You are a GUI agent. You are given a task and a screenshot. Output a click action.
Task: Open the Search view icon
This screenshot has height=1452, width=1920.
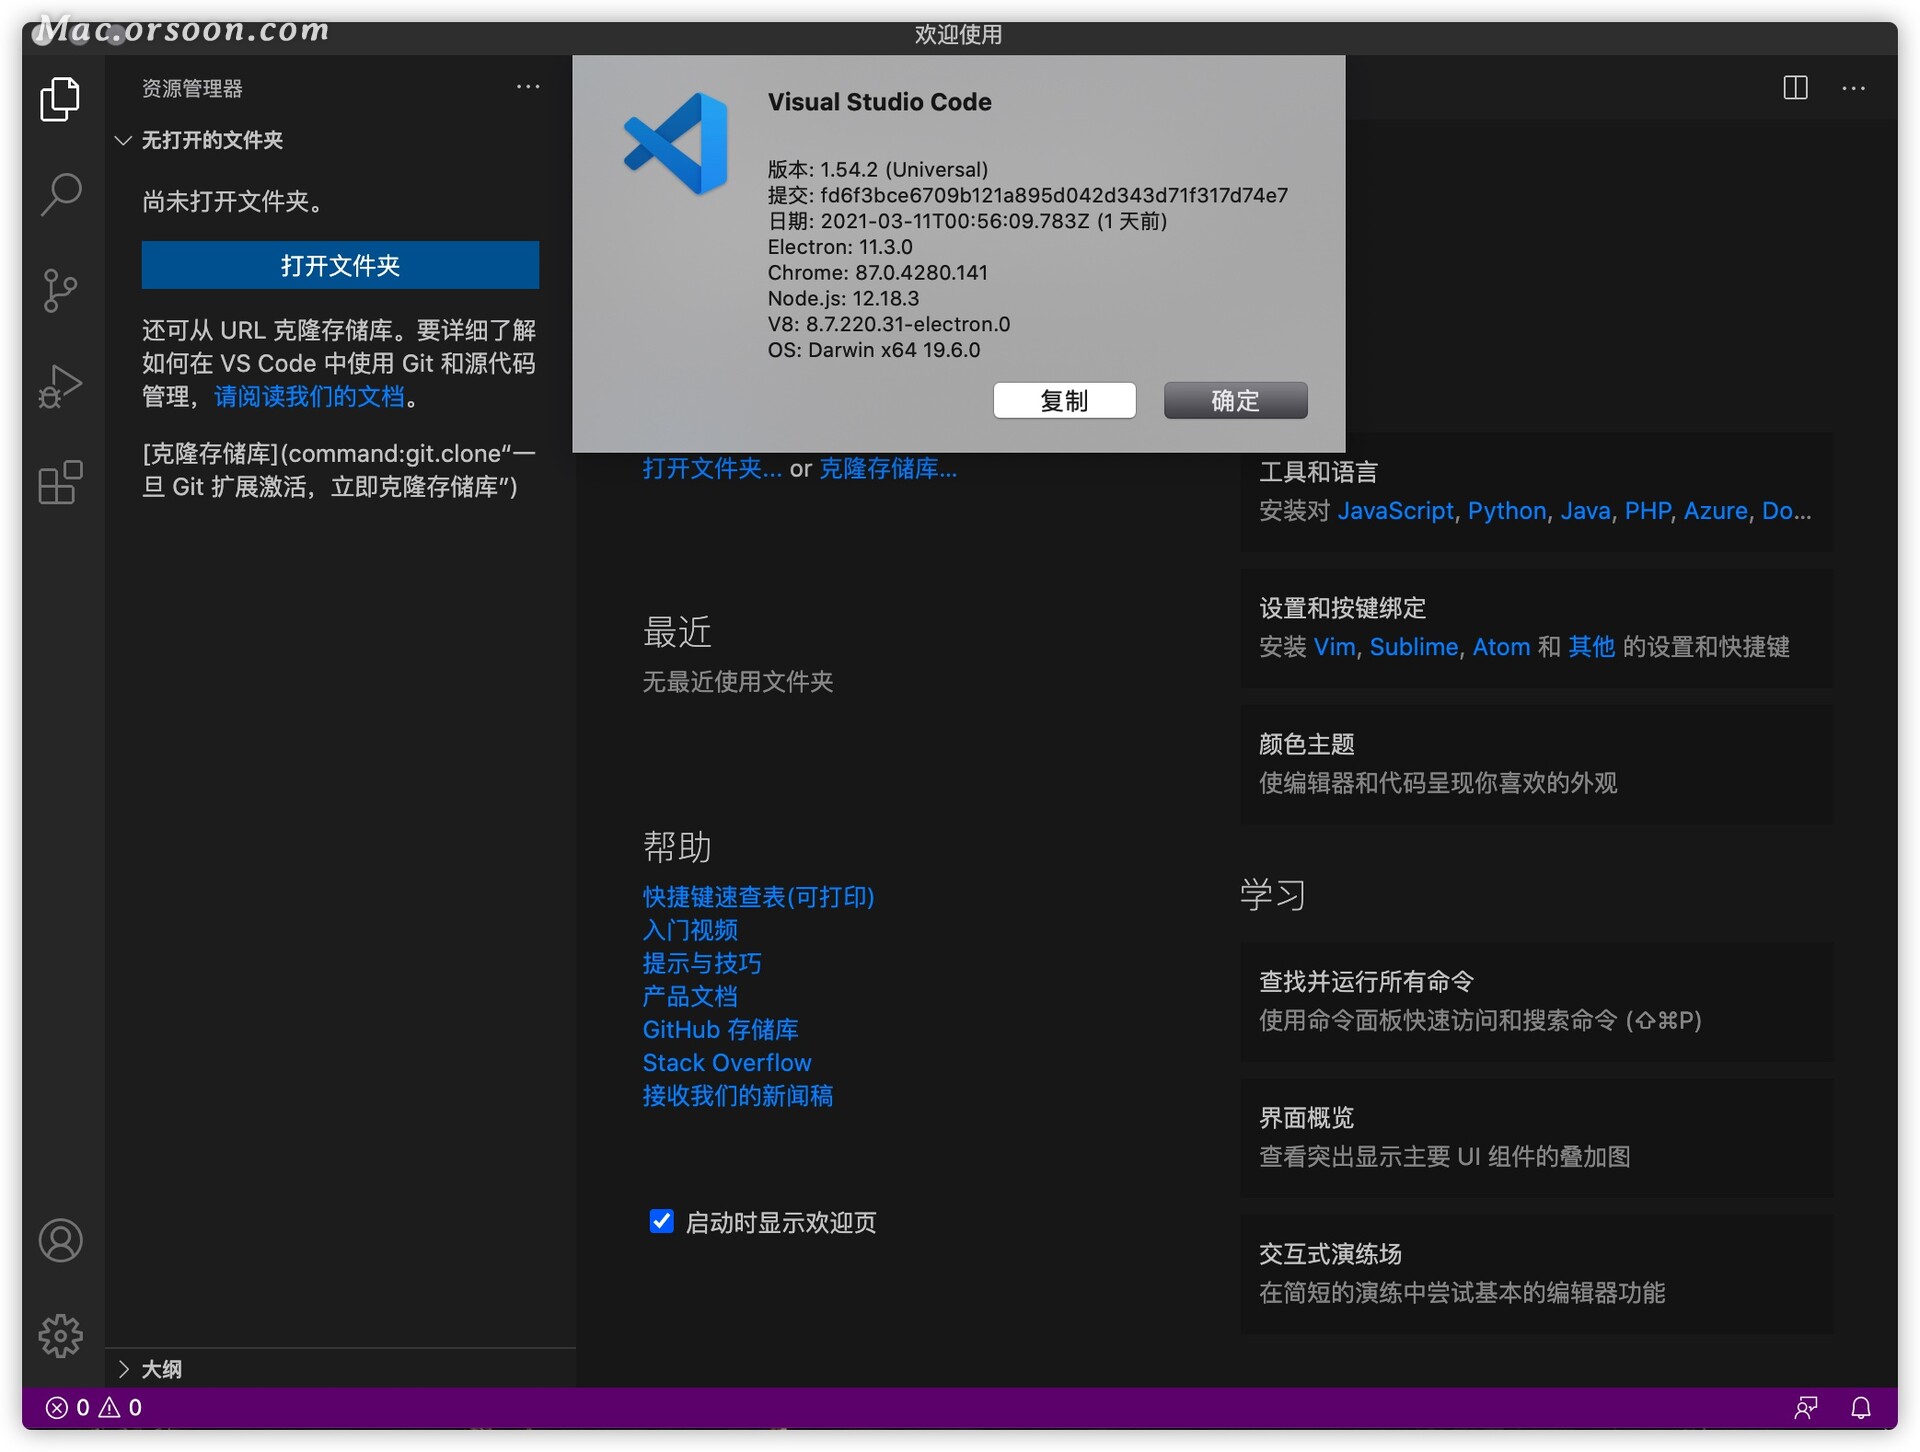tap(60, 194)
